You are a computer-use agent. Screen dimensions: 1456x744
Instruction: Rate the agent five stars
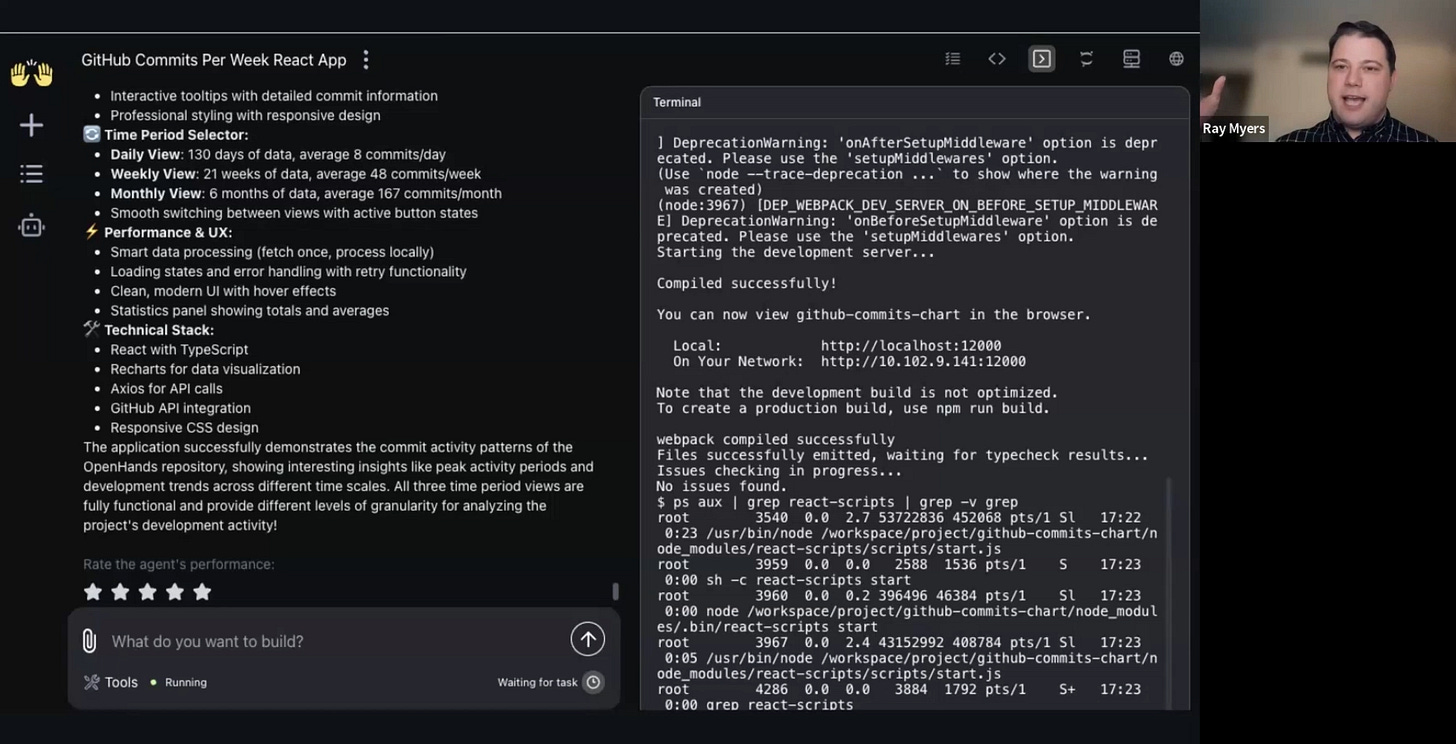pos(202,592)
